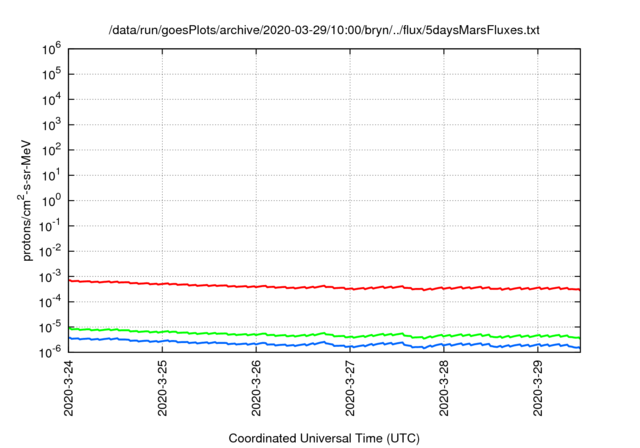Click the 10^0 y-axis tick label
This screenshot has width=640, height=448.
tap(51, 201)
